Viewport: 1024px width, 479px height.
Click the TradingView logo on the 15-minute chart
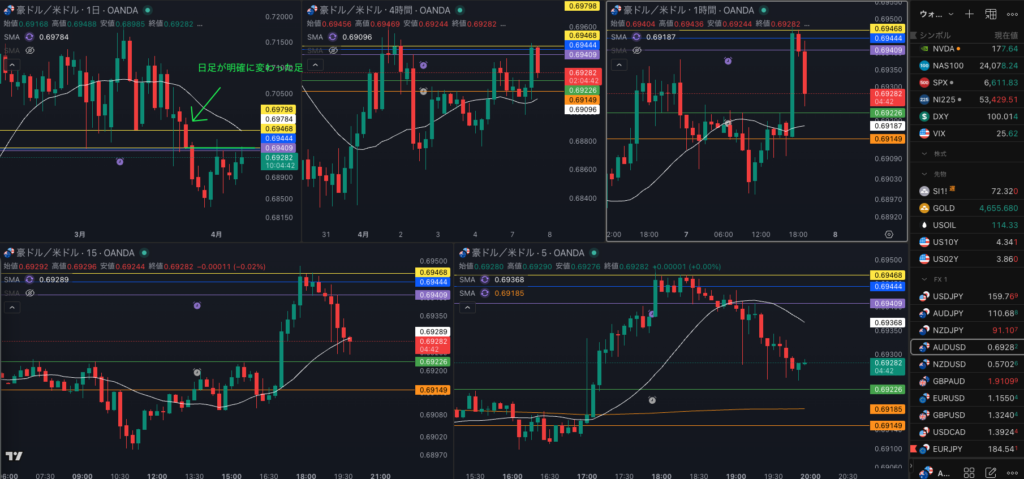point(14,456)
